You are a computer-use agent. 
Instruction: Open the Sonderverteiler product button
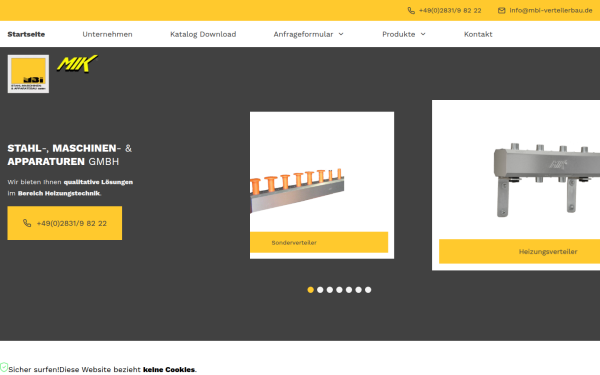(x=319, y=242)
